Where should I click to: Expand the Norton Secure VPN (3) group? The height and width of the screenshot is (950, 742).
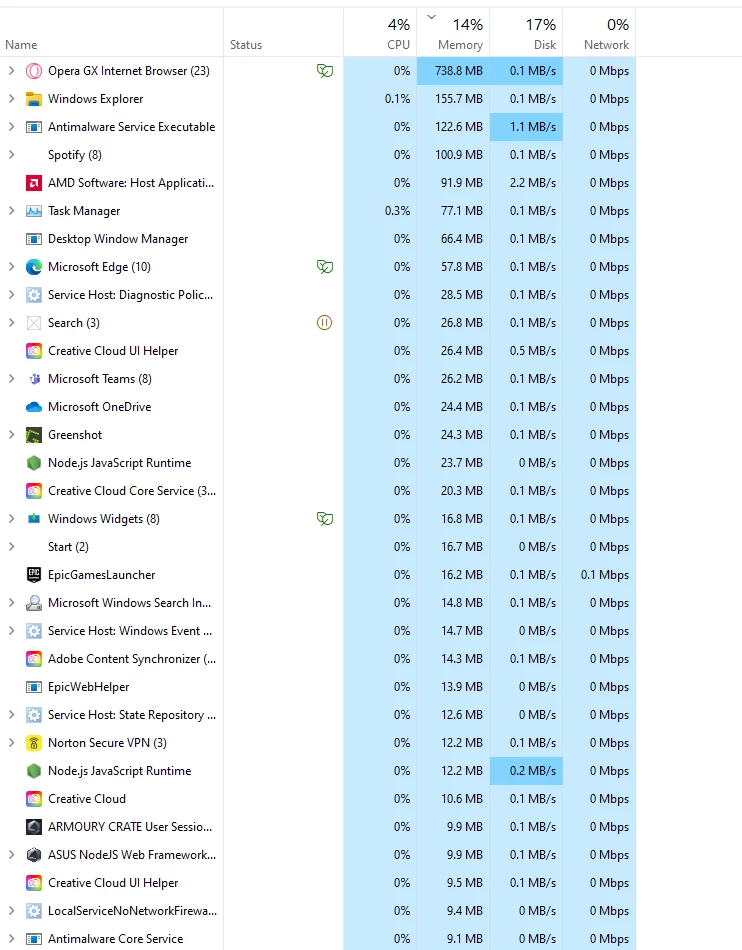11,743
